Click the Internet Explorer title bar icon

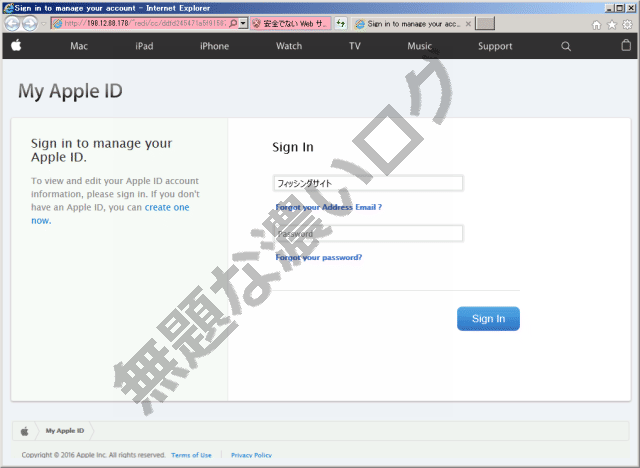[x=8, y=8]
